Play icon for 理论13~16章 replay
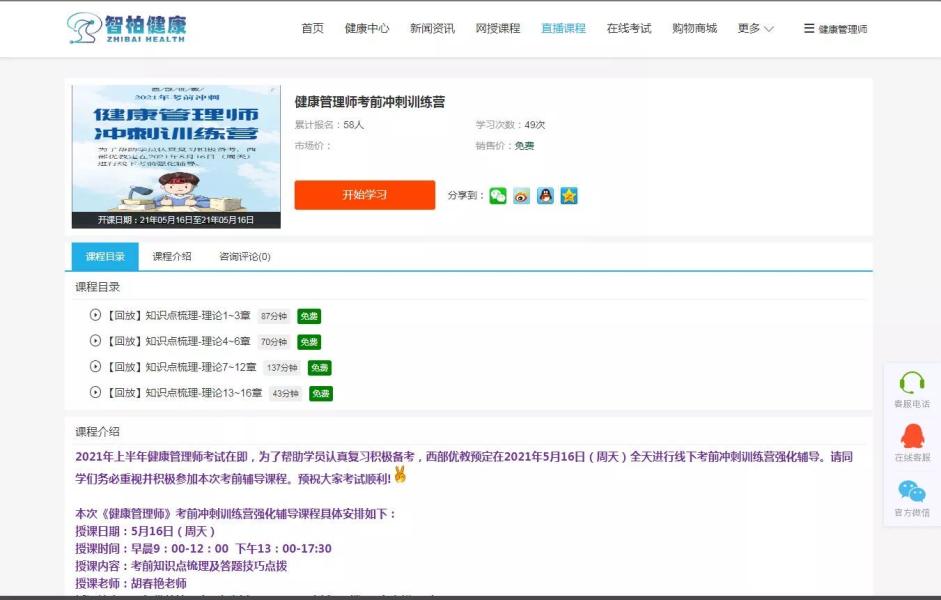This screenshot has height=600, width=941. (95, 392)
